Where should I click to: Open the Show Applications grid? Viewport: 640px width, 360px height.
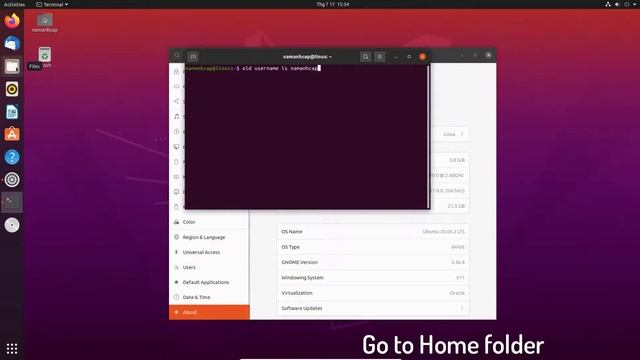click(12, 348)
